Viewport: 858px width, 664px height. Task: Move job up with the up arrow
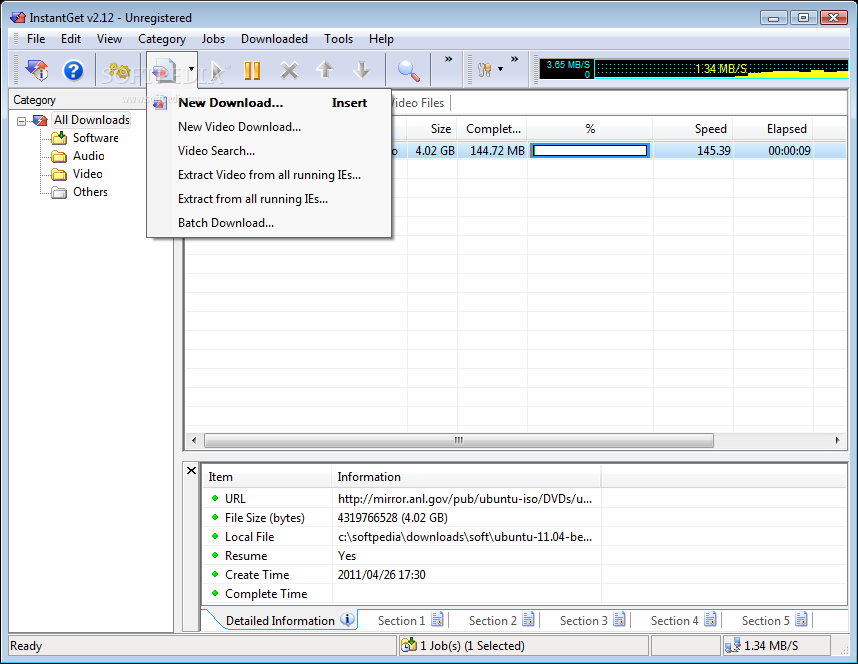(x=325, y=70)
